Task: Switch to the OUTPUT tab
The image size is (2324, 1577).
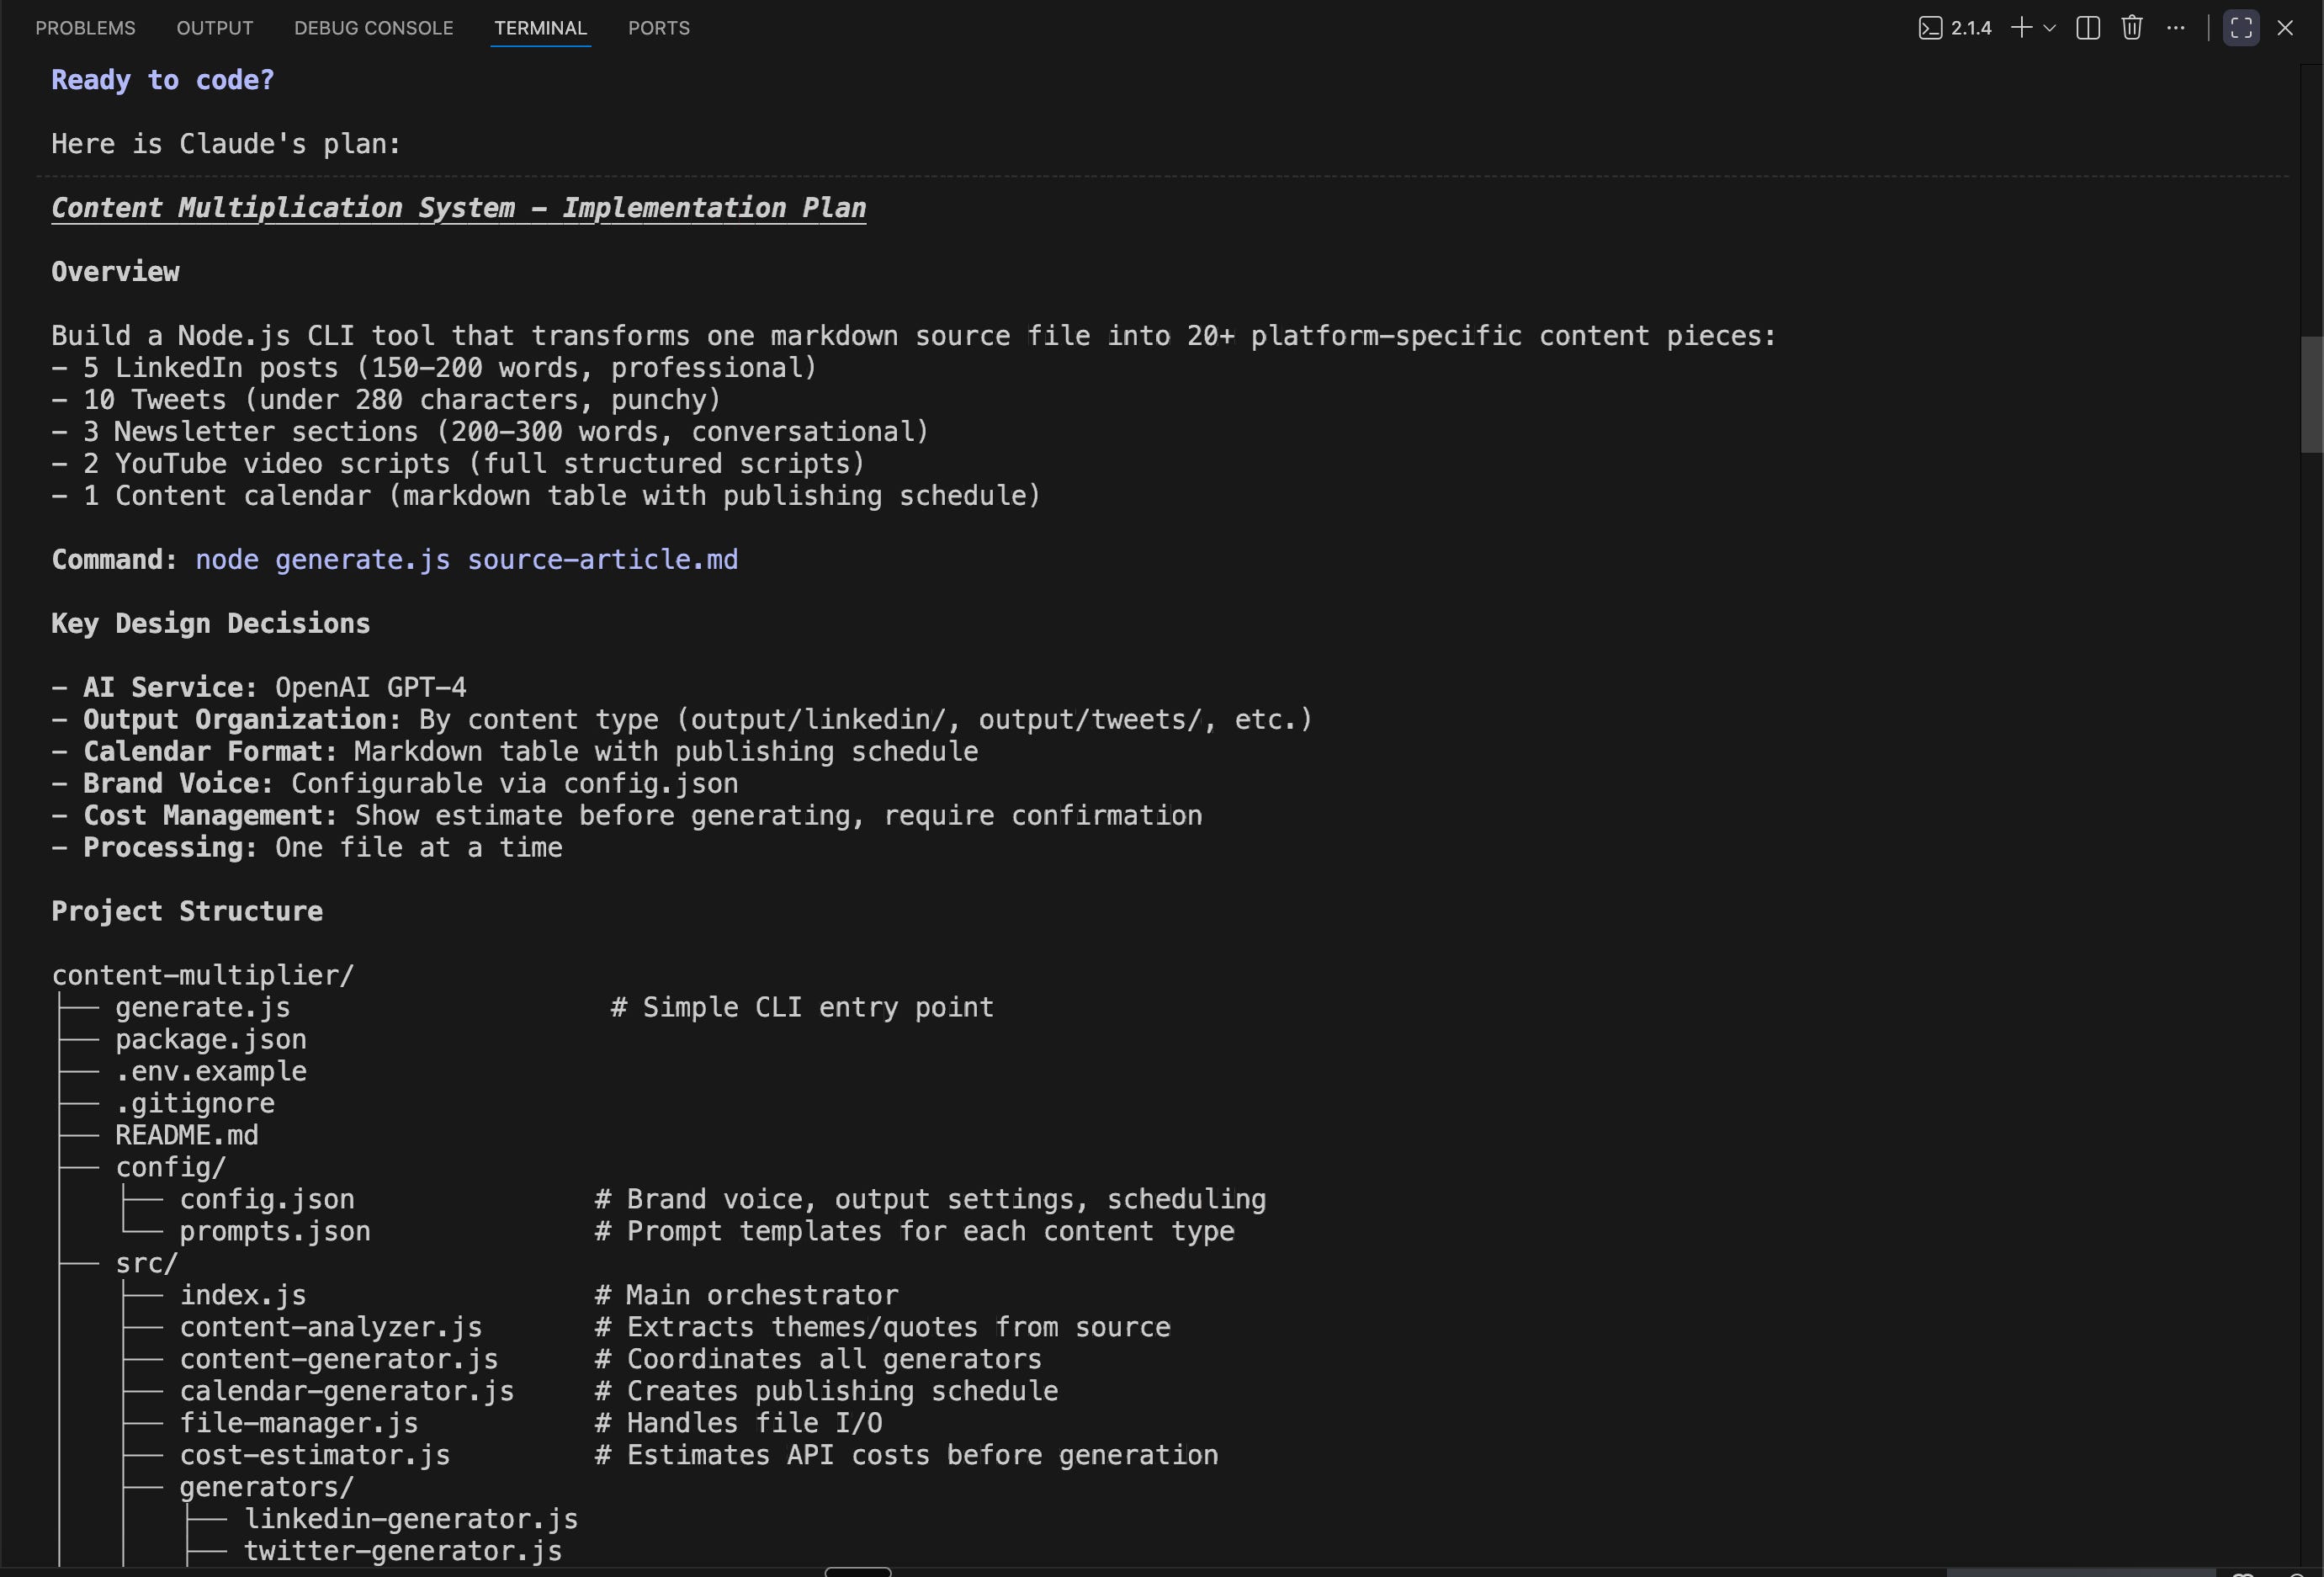Action: click(215, 28)
